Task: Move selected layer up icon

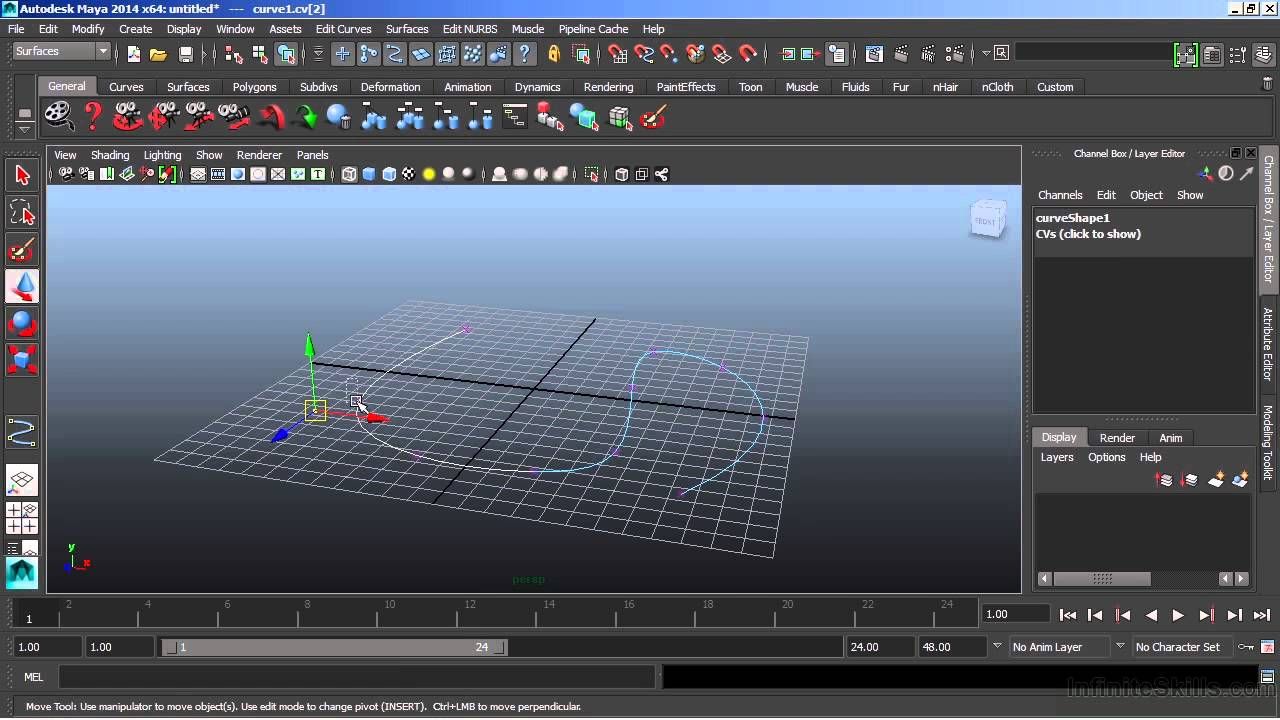Action: [1164, 480]
